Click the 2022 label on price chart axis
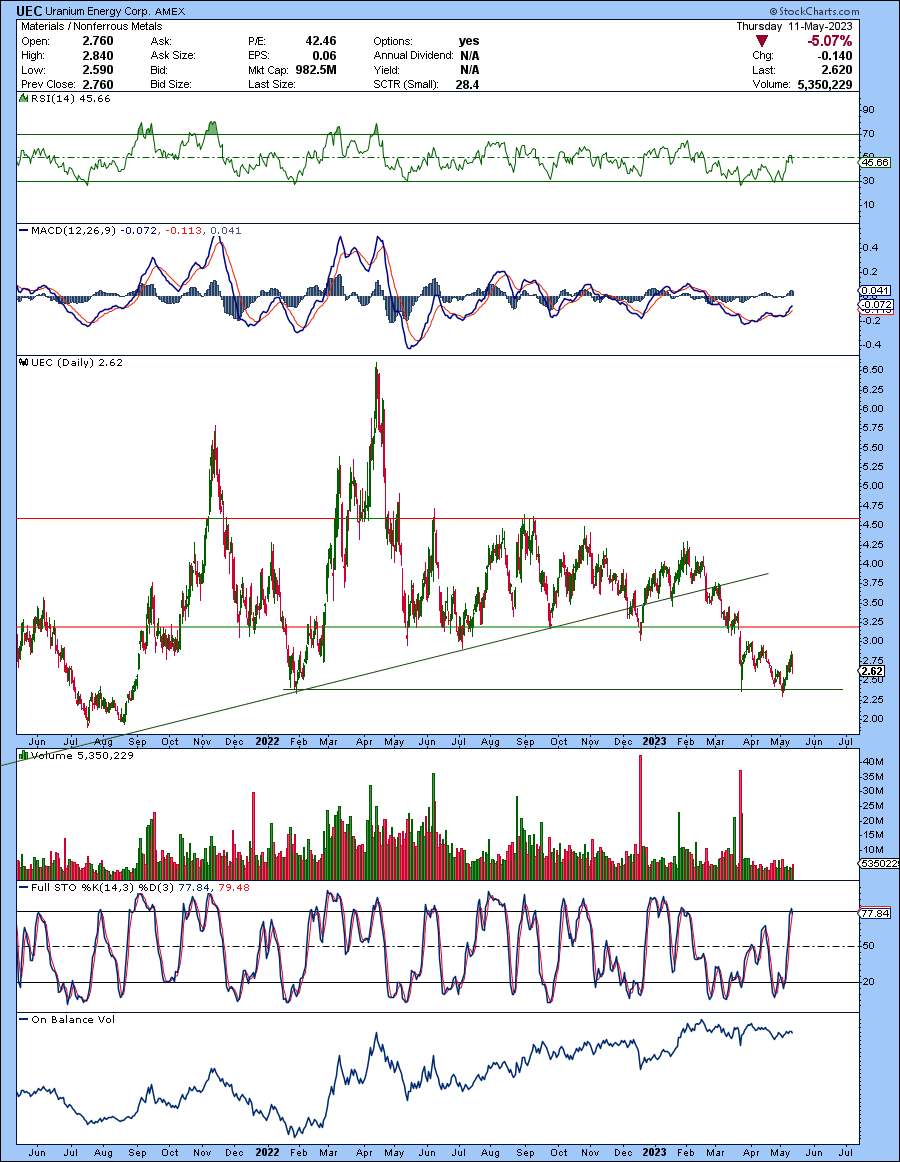Image resolution: width=900 pixels, height=1162 pixels. coord(267,741)
